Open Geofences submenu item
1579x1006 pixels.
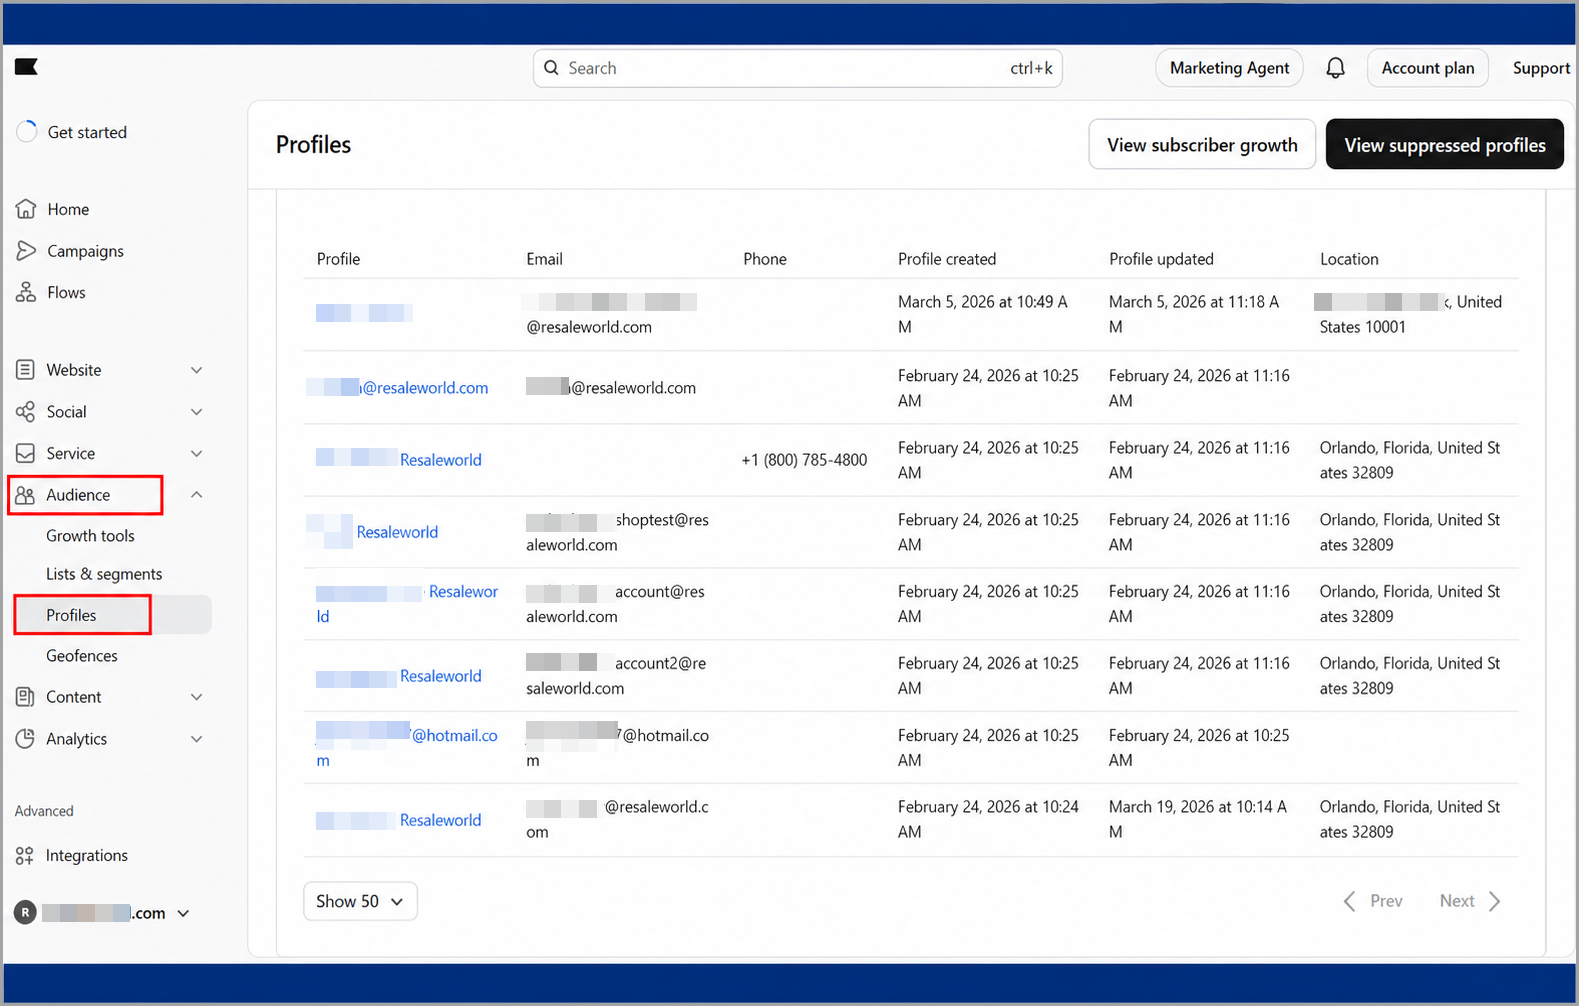pyautogui.click(x=82, y=656)
